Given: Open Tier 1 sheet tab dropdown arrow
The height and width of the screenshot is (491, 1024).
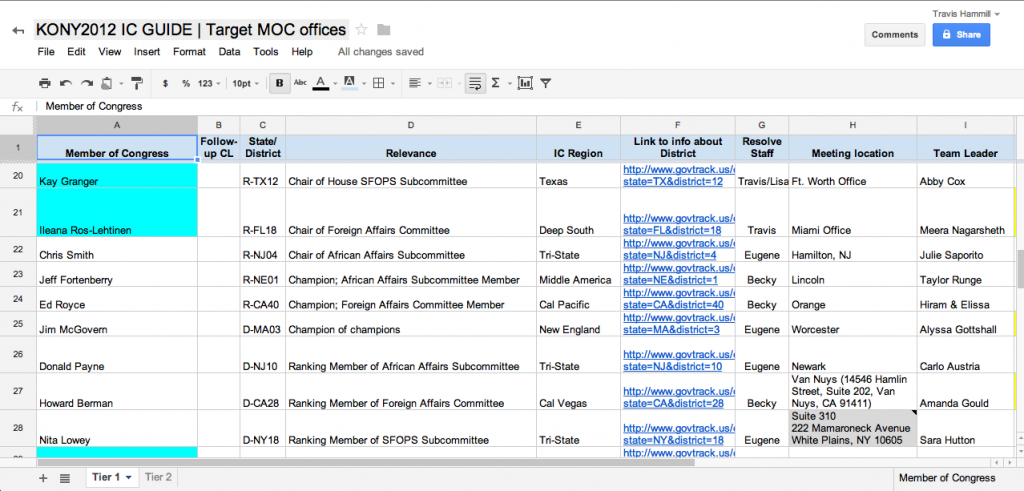Looking at the screenshot, I should pos(129,478).
